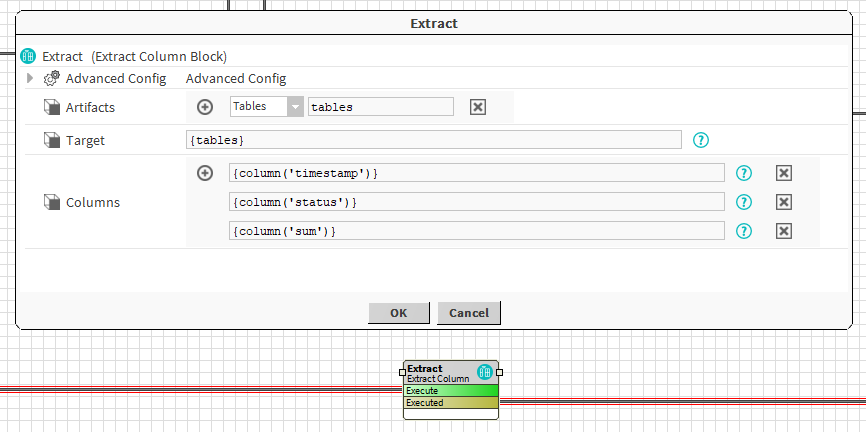Click the artifact name field containing tables
The height and width of the screenshot is (432, 866).
click(x=380, y=107)
